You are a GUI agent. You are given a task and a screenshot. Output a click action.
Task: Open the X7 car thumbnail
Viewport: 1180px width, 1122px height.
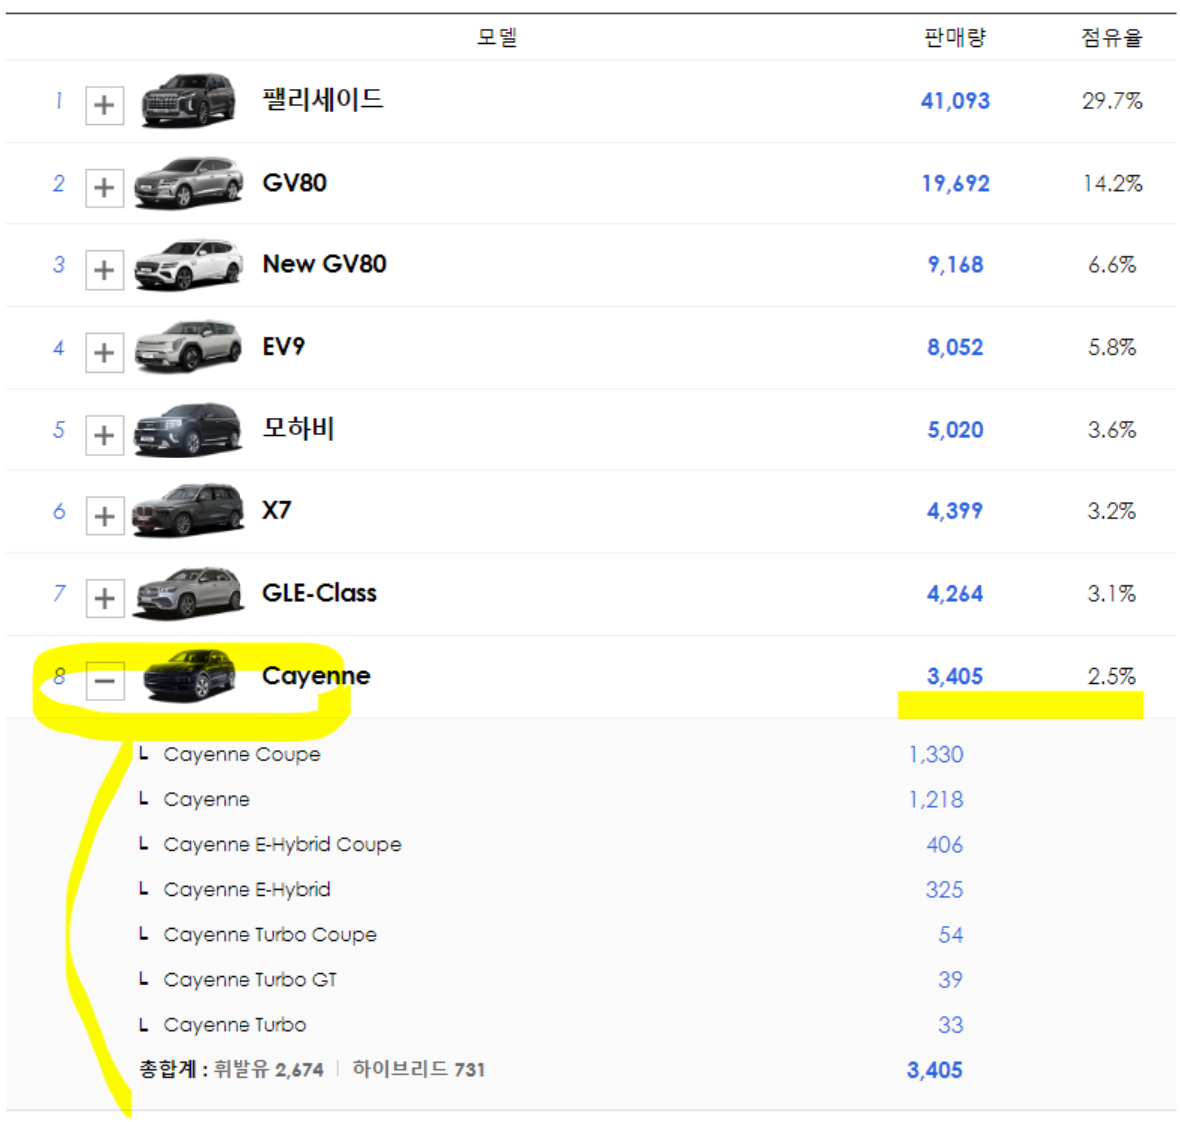[188, 511]
